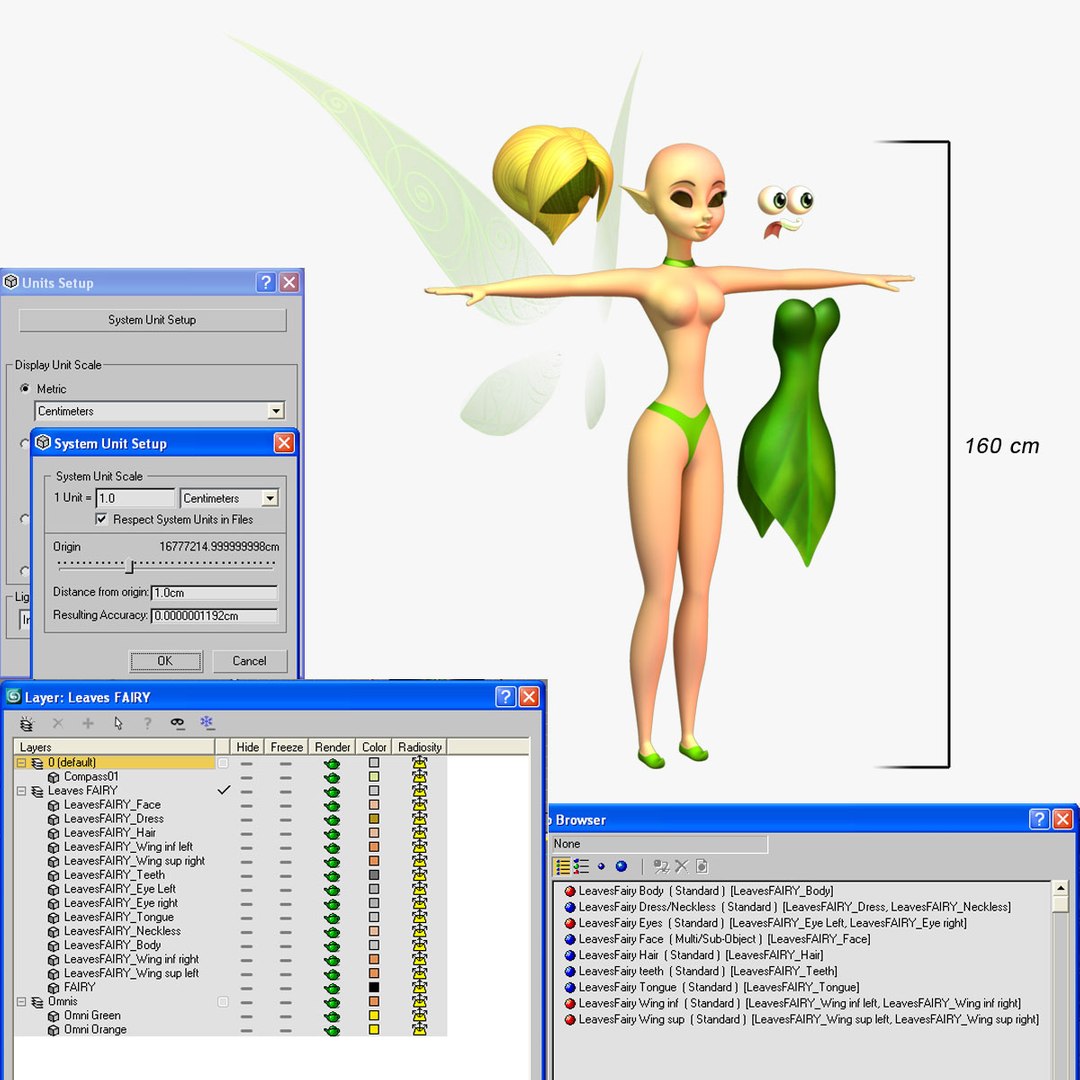This screenshot has height=1080, width=1080.
Task: Click blue material sphere for LeavesFairy Face
Action: coord(570,939)
